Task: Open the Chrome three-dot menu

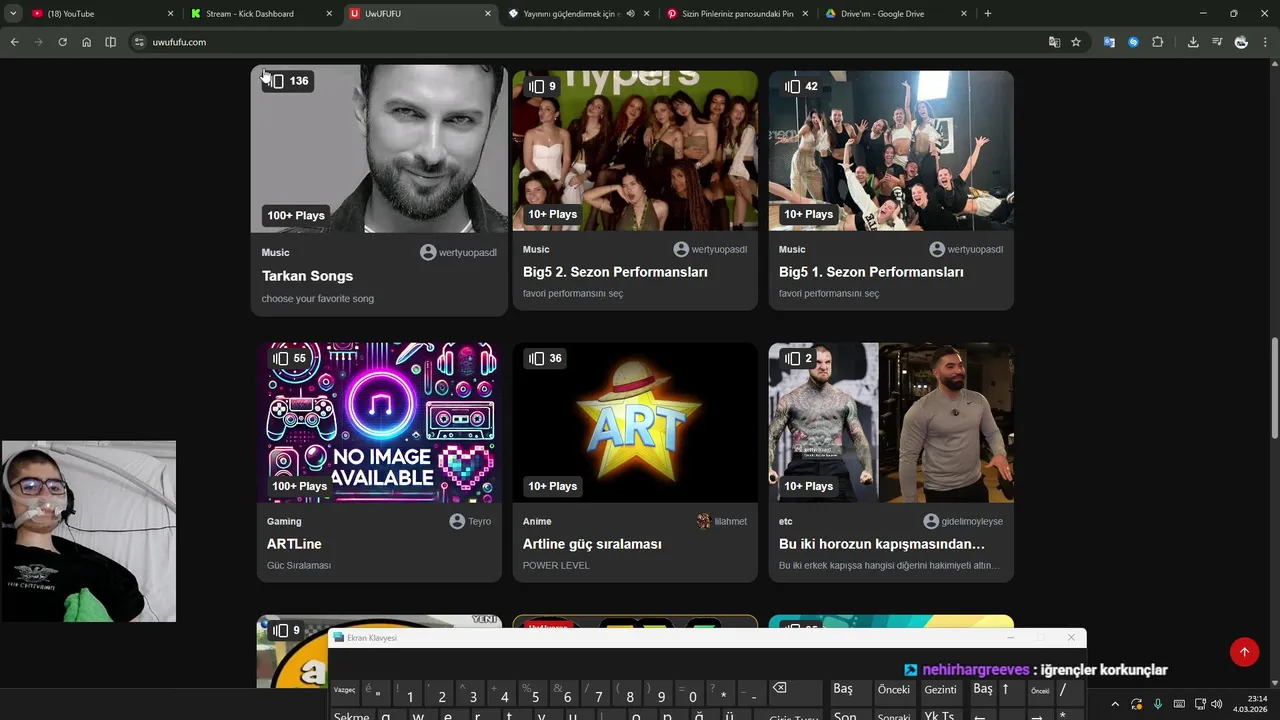Action: tap(1266, 42)
